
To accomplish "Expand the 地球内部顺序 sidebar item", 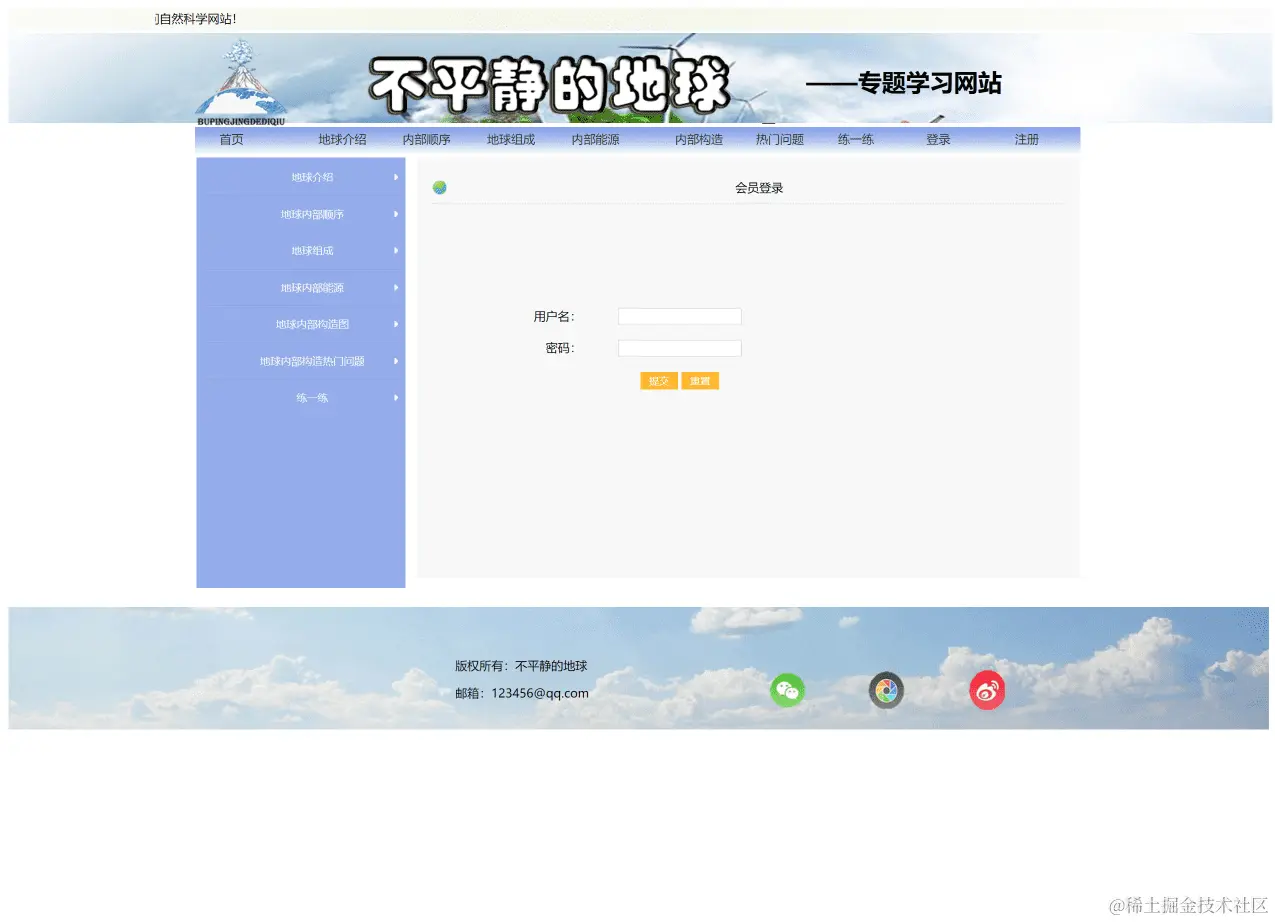I will [x=313, y=214].
